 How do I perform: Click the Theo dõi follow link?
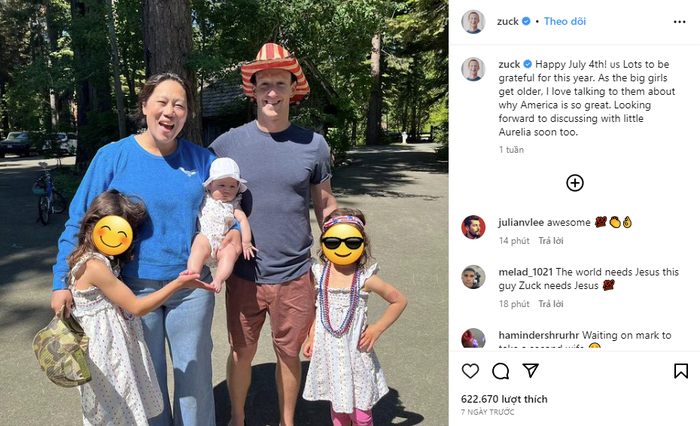tap(565, 21)
